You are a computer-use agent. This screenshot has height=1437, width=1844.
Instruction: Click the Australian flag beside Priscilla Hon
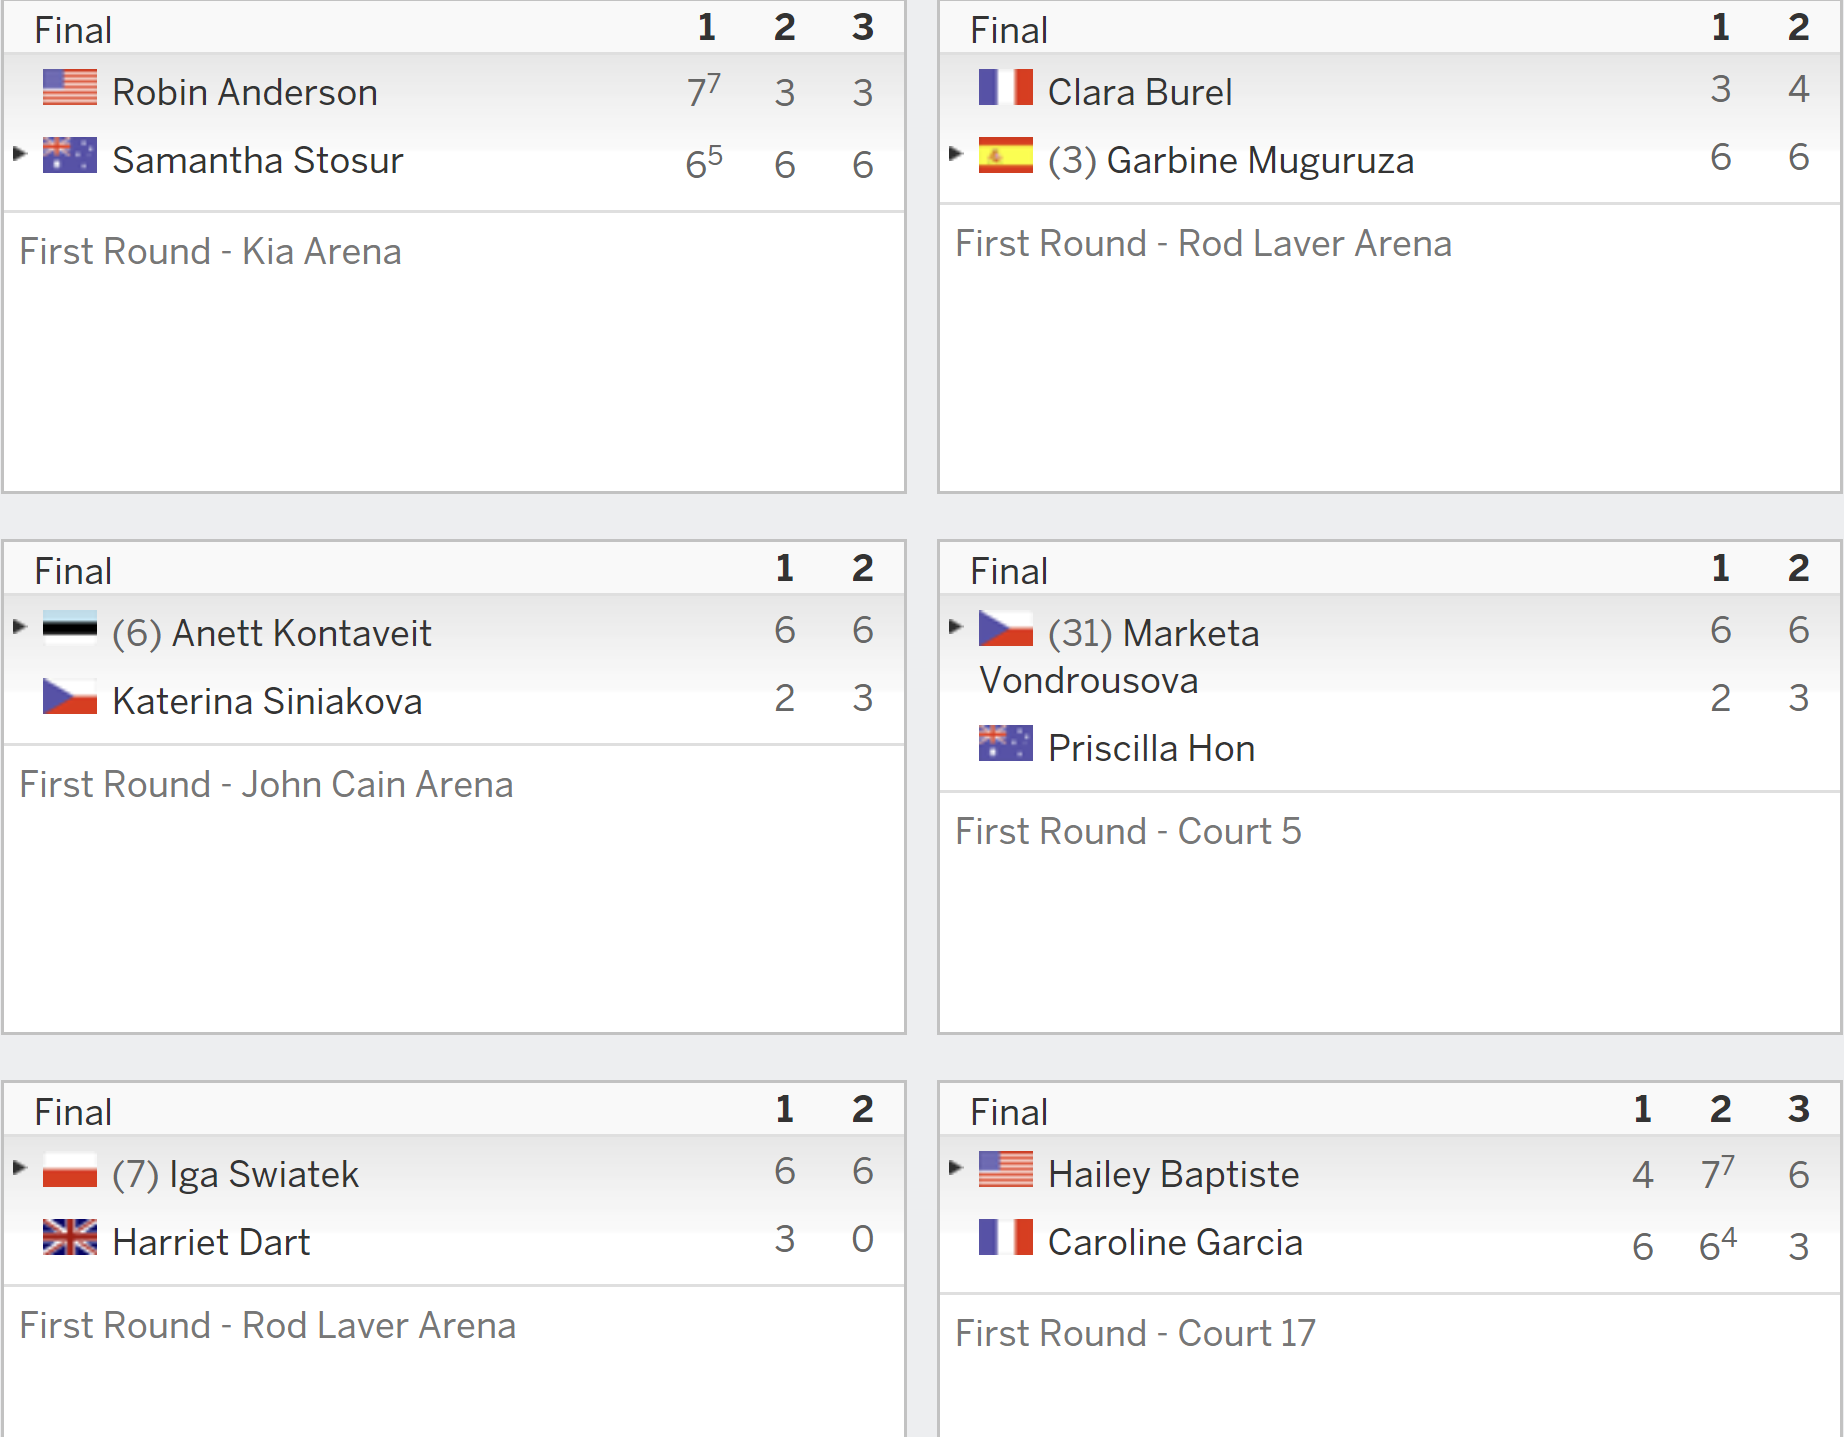[1006, 743]
